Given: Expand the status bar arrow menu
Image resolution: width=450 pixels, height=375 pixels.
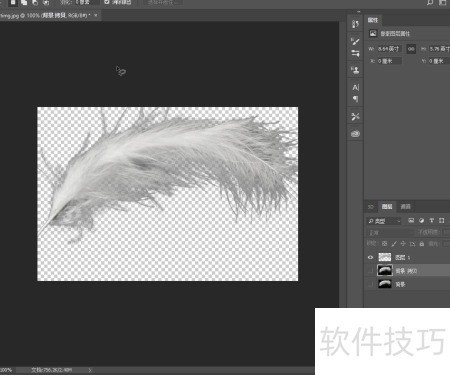Looking at the screenshot, I should coord(90,370).
